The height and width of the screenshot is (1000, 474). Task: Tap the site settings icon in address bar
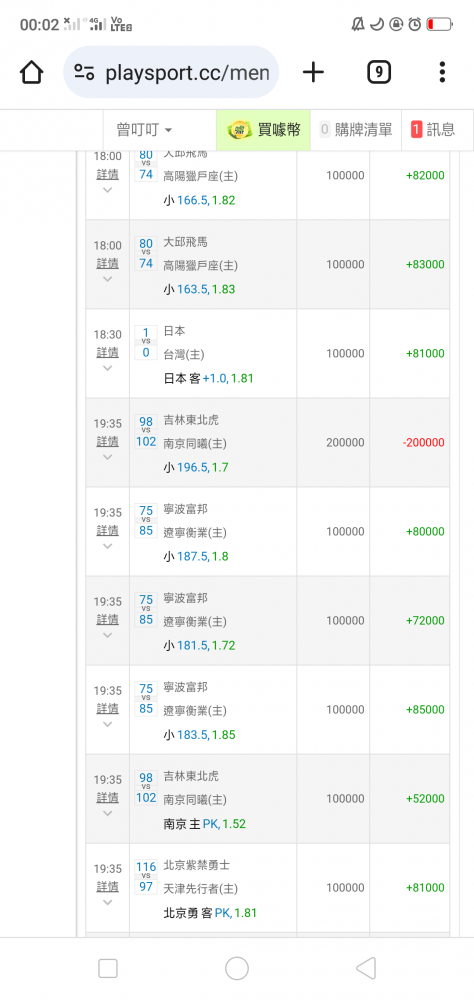coord(84,72)
